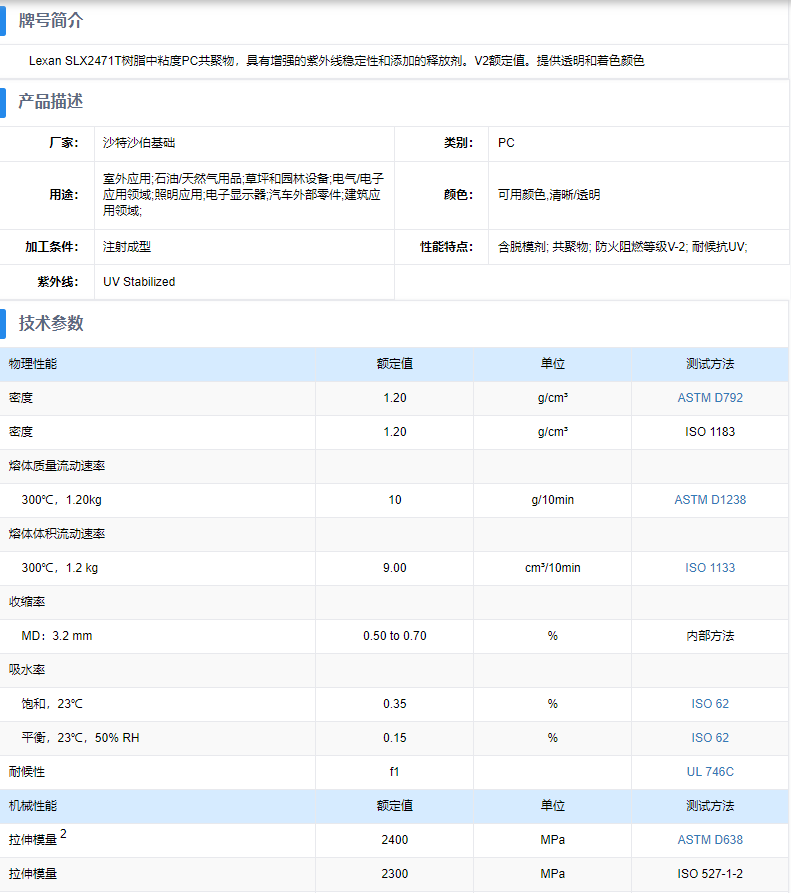Click the 2400 tensile modulus value

[395, 839]
